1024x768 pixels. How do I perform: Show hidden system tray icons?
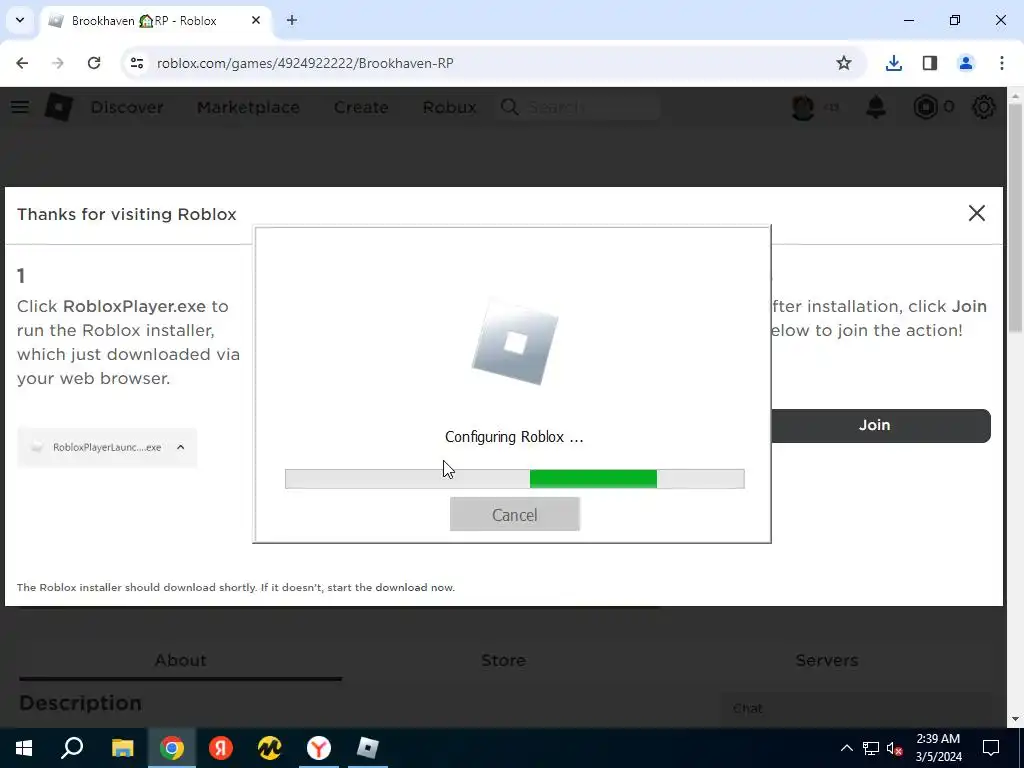[846, 748]
